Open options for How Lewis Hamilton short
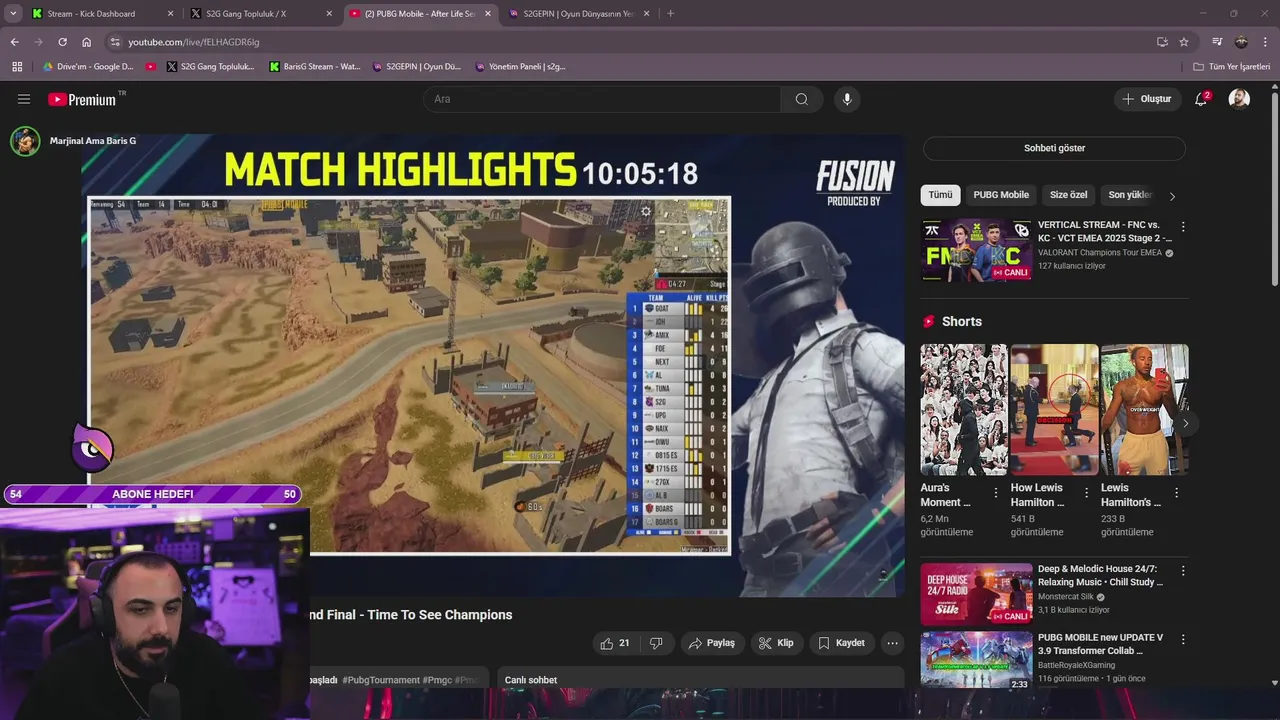 [1085, 493]
